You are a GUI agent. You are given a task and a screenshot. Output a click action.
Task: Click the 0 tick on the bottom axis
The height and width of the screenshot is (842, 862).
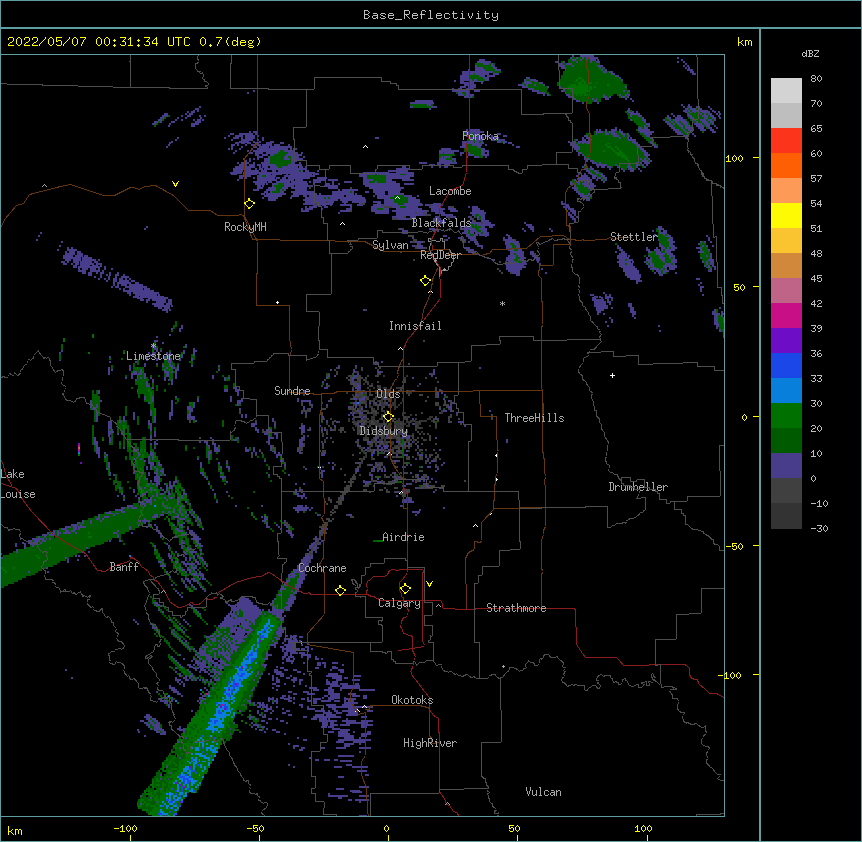pyautogui.click(x=386, y=829)
